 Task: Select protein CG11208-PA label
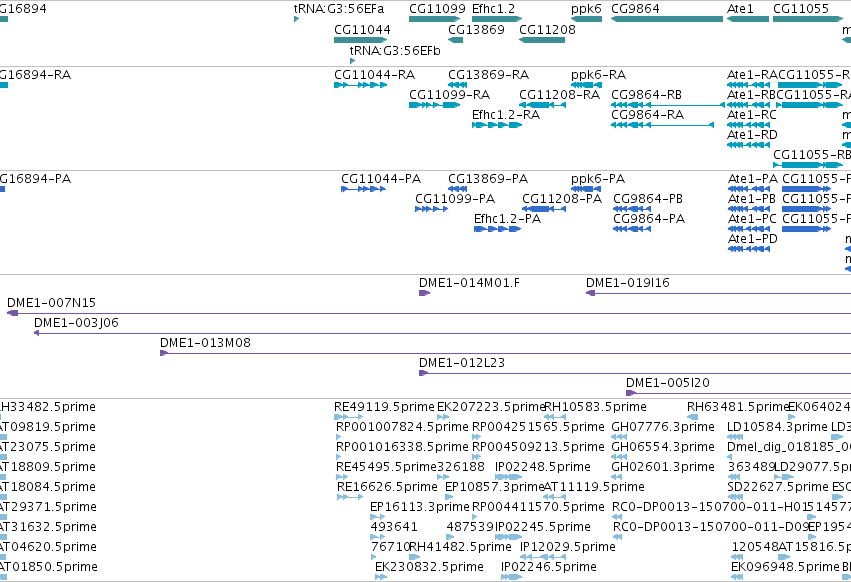click(562, 199)
